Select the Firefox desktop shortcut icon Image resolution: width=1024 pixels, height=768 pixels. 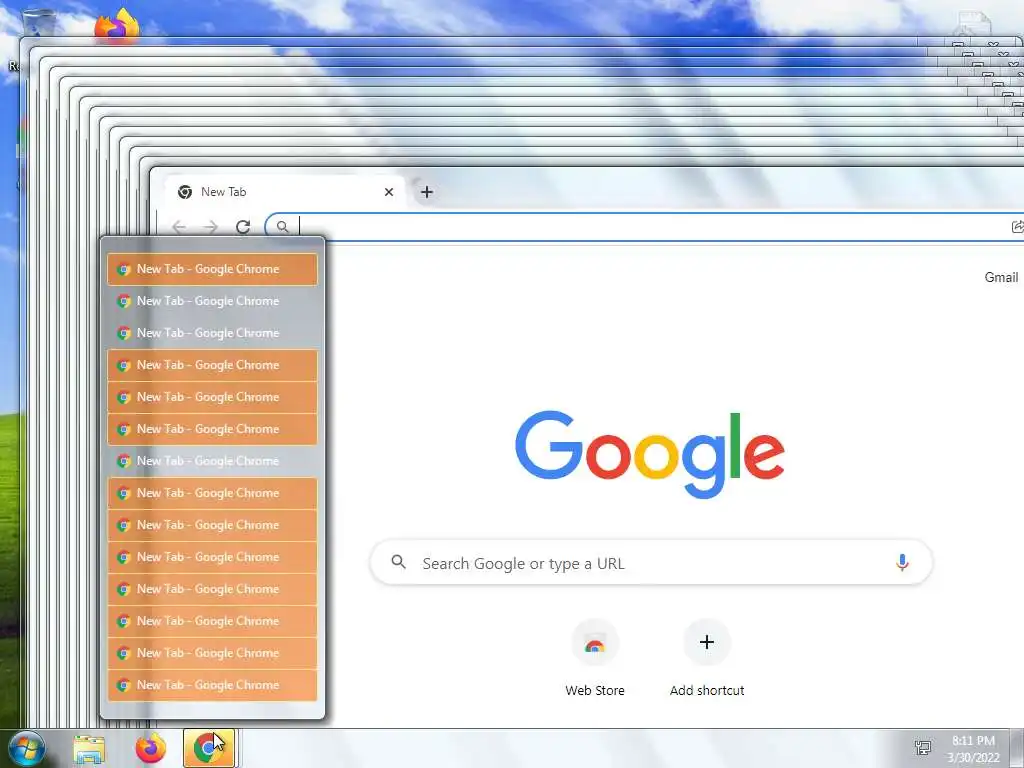117,25
